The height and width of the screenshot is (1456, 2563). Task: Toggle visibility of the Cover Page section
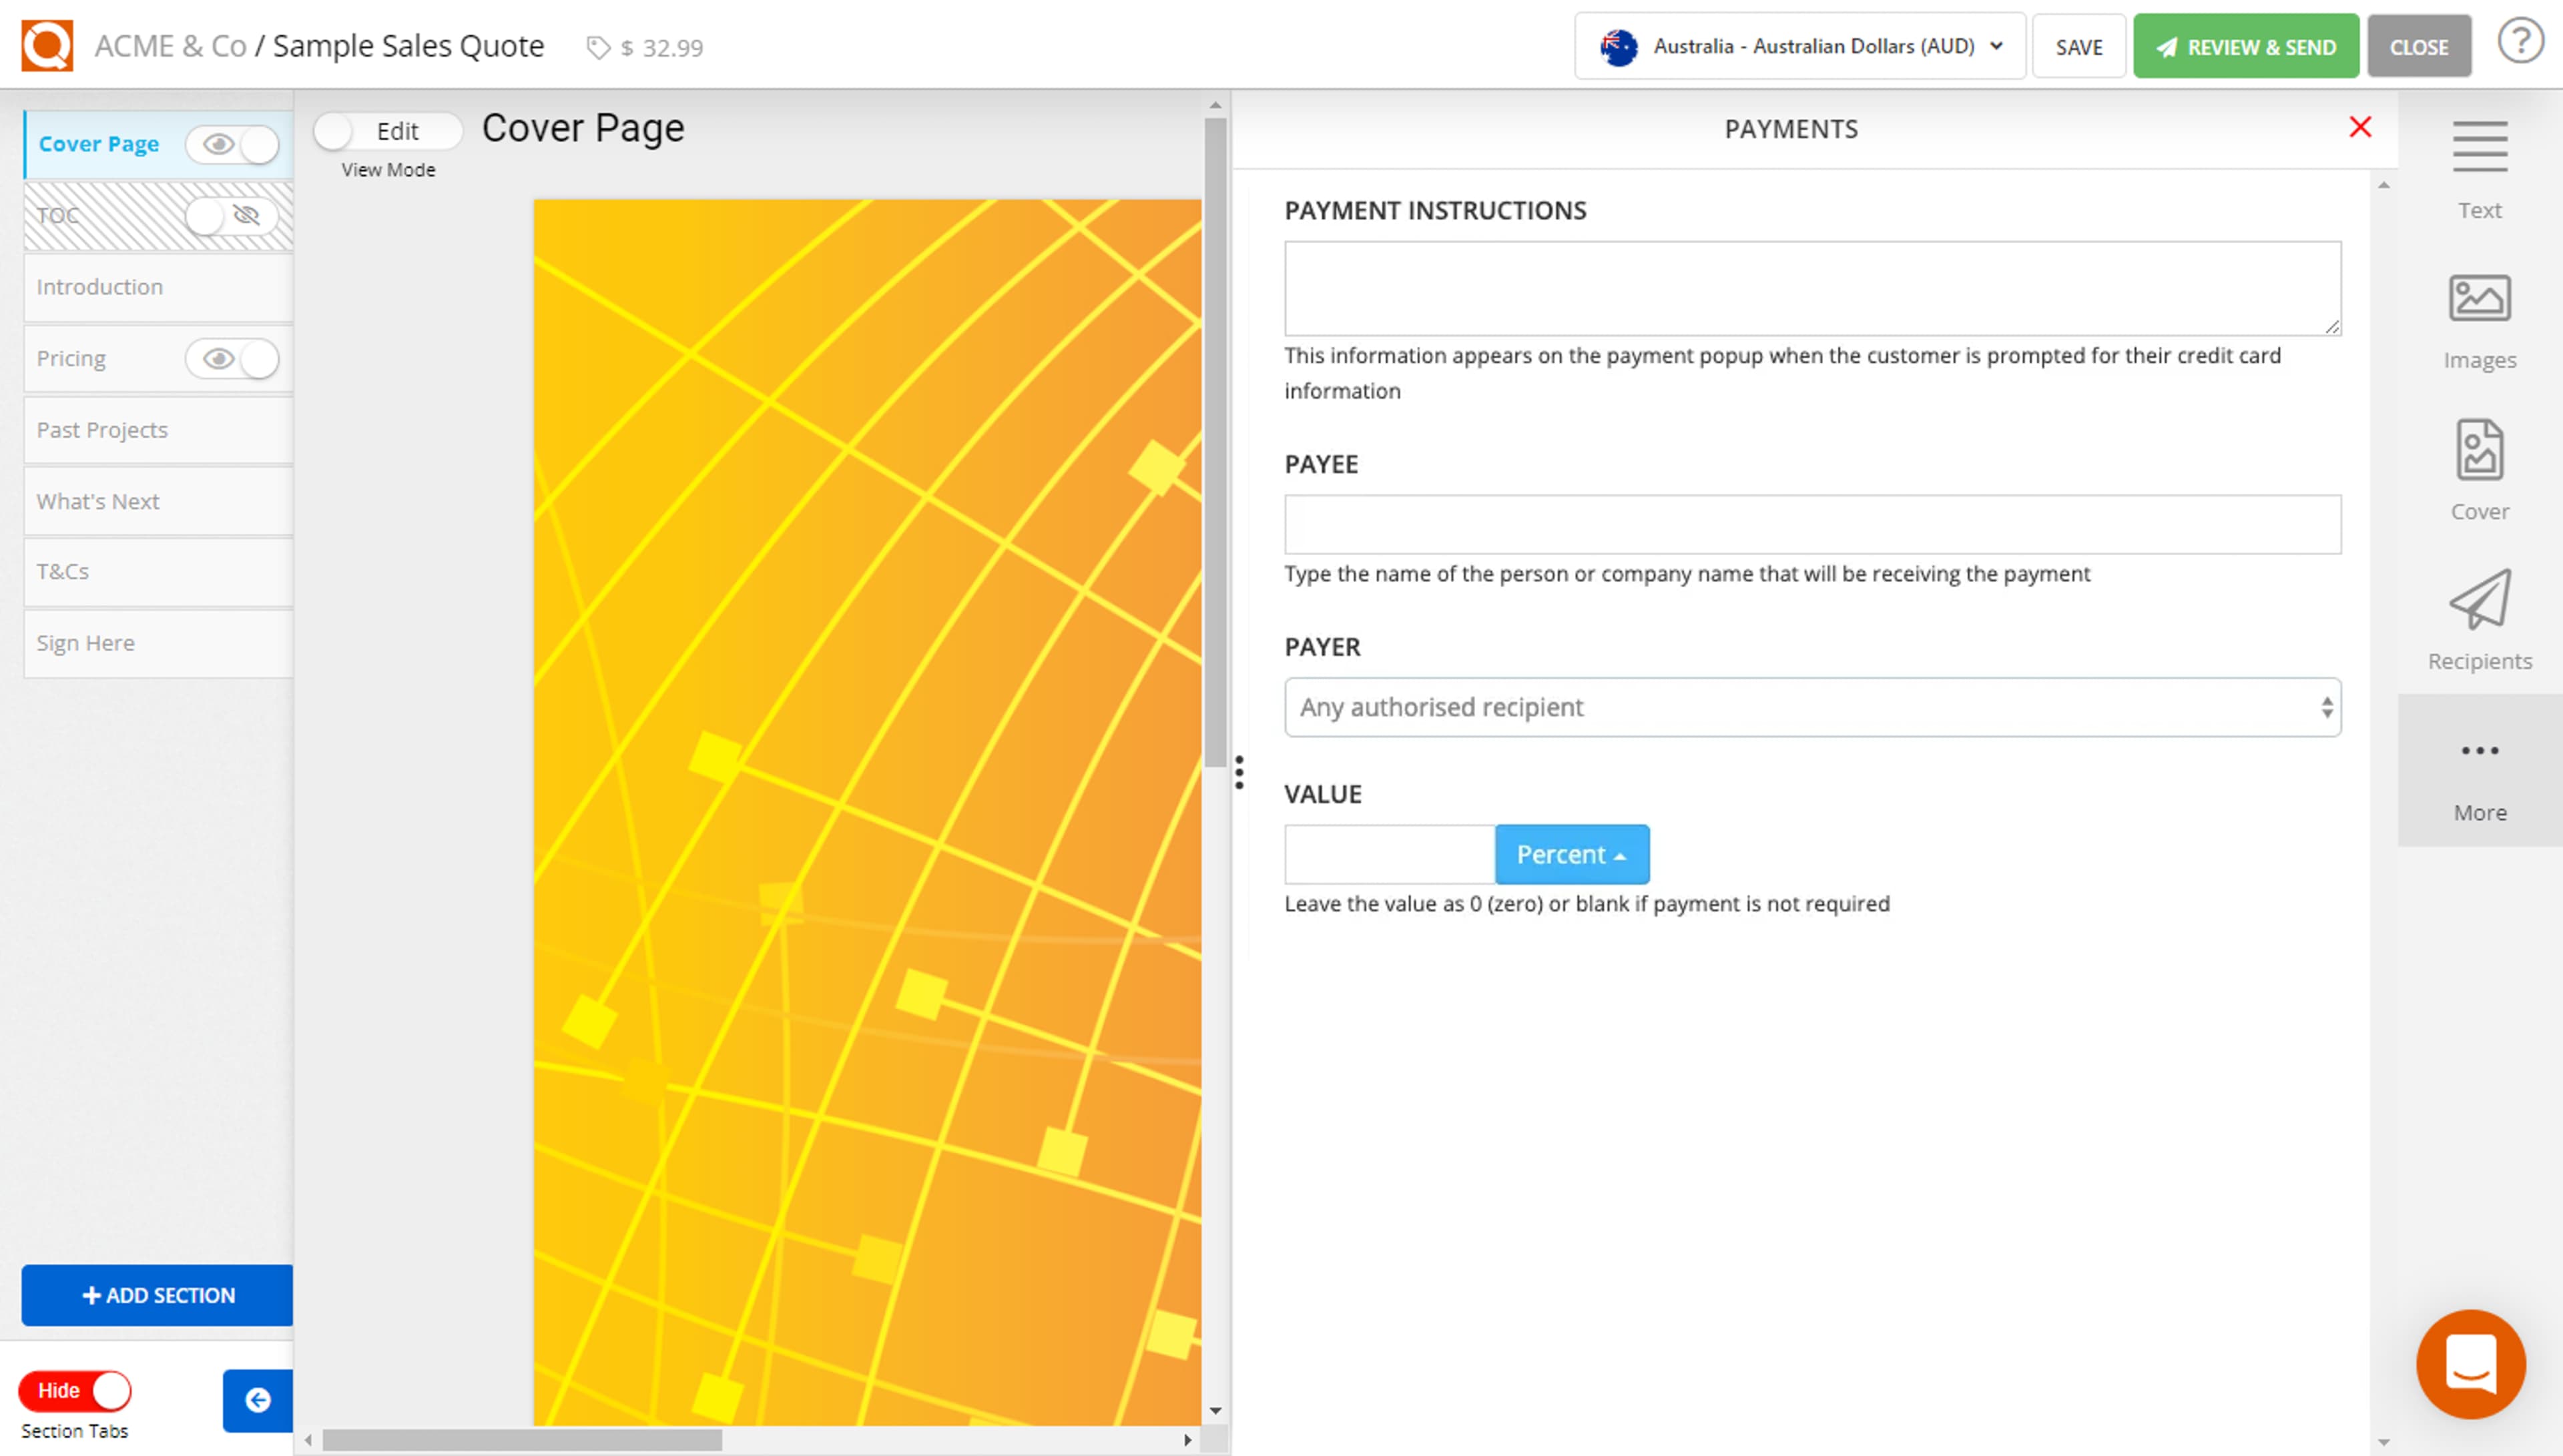click(x=232, y=144)
